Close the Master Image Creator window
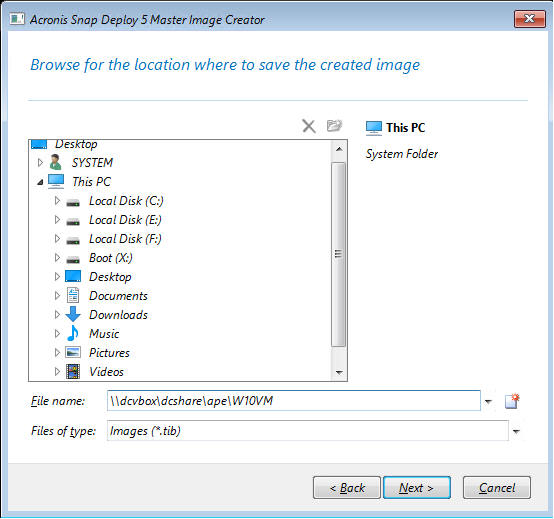This screenshot has height=519, width=554. 530,18
